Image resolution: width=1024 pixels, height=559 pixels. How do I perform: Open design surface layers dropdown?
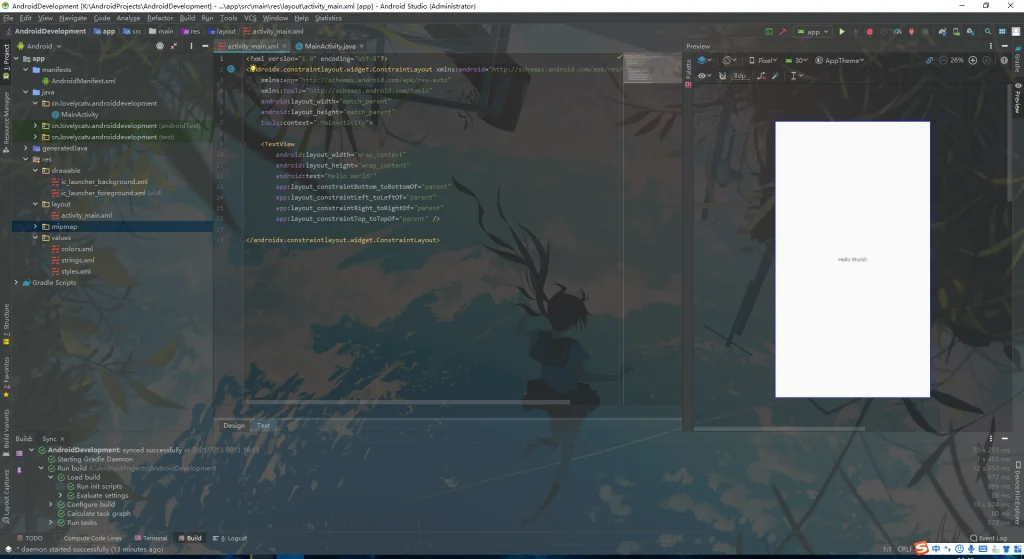(x=705, y=60)
